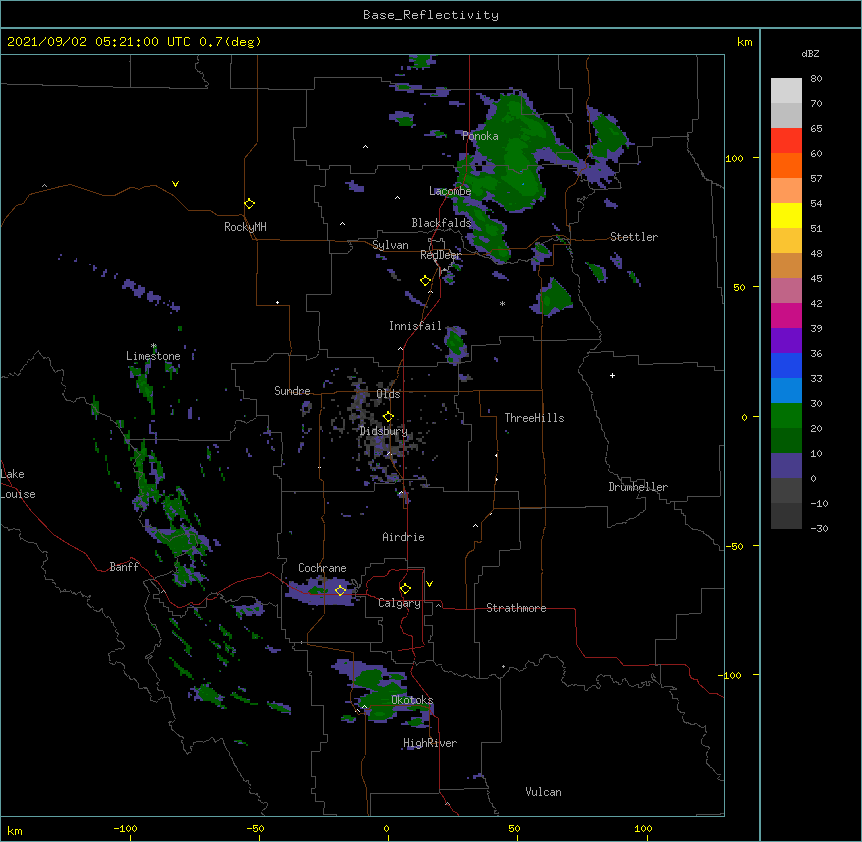This screenshot has width=862, height=842.
Task: Select the yellow v marker northwest of RockyMH
Action: click(175, 184)
